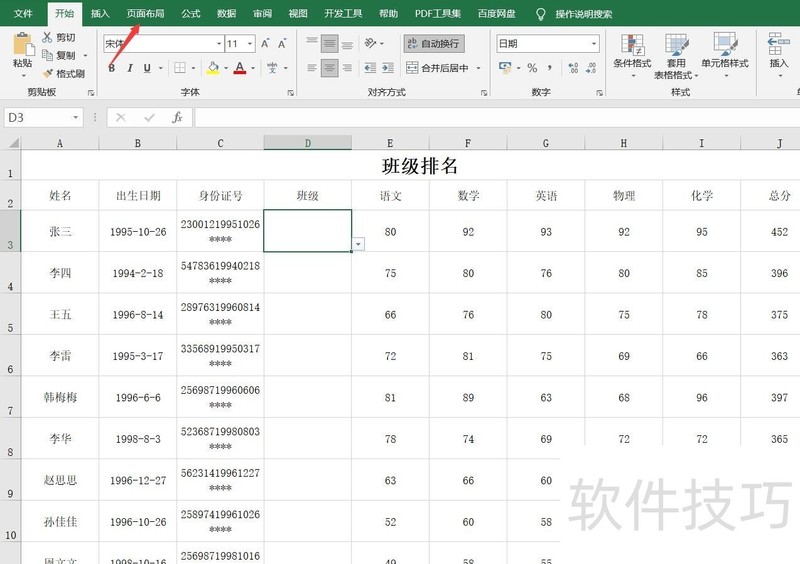Click the increase indent icon
Viewport: 800px width, 564px height.
(388, 68)
